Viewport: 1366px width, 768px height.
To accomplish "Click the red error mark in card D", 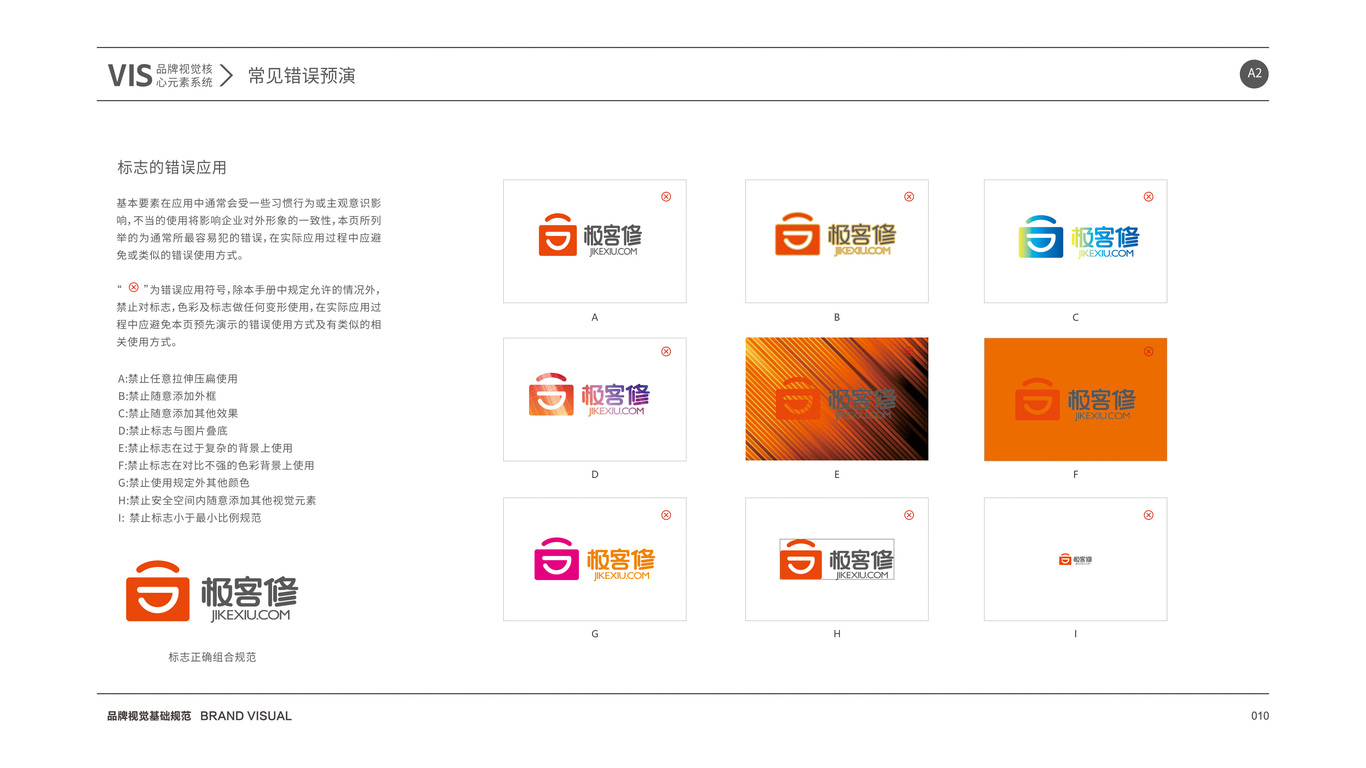I will click(x=666, y=351).
